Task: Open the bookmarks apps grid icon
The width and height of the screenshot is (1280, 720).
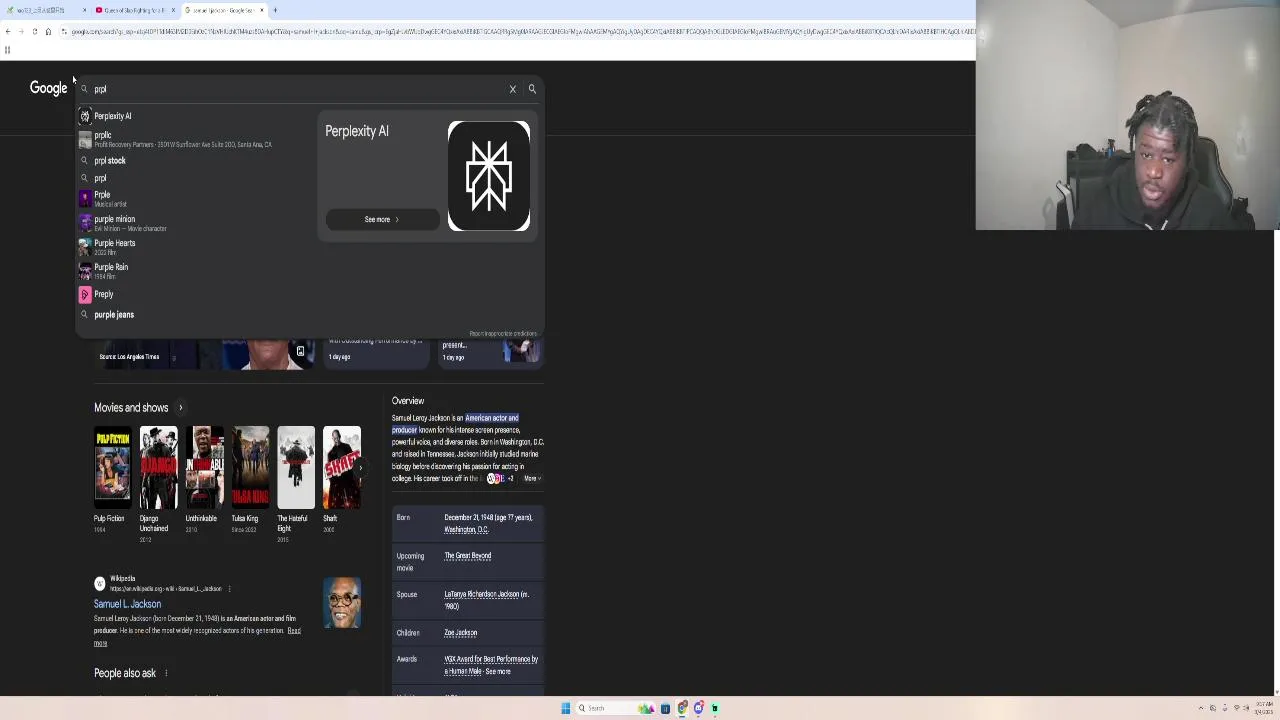Action: coord(7,49)
